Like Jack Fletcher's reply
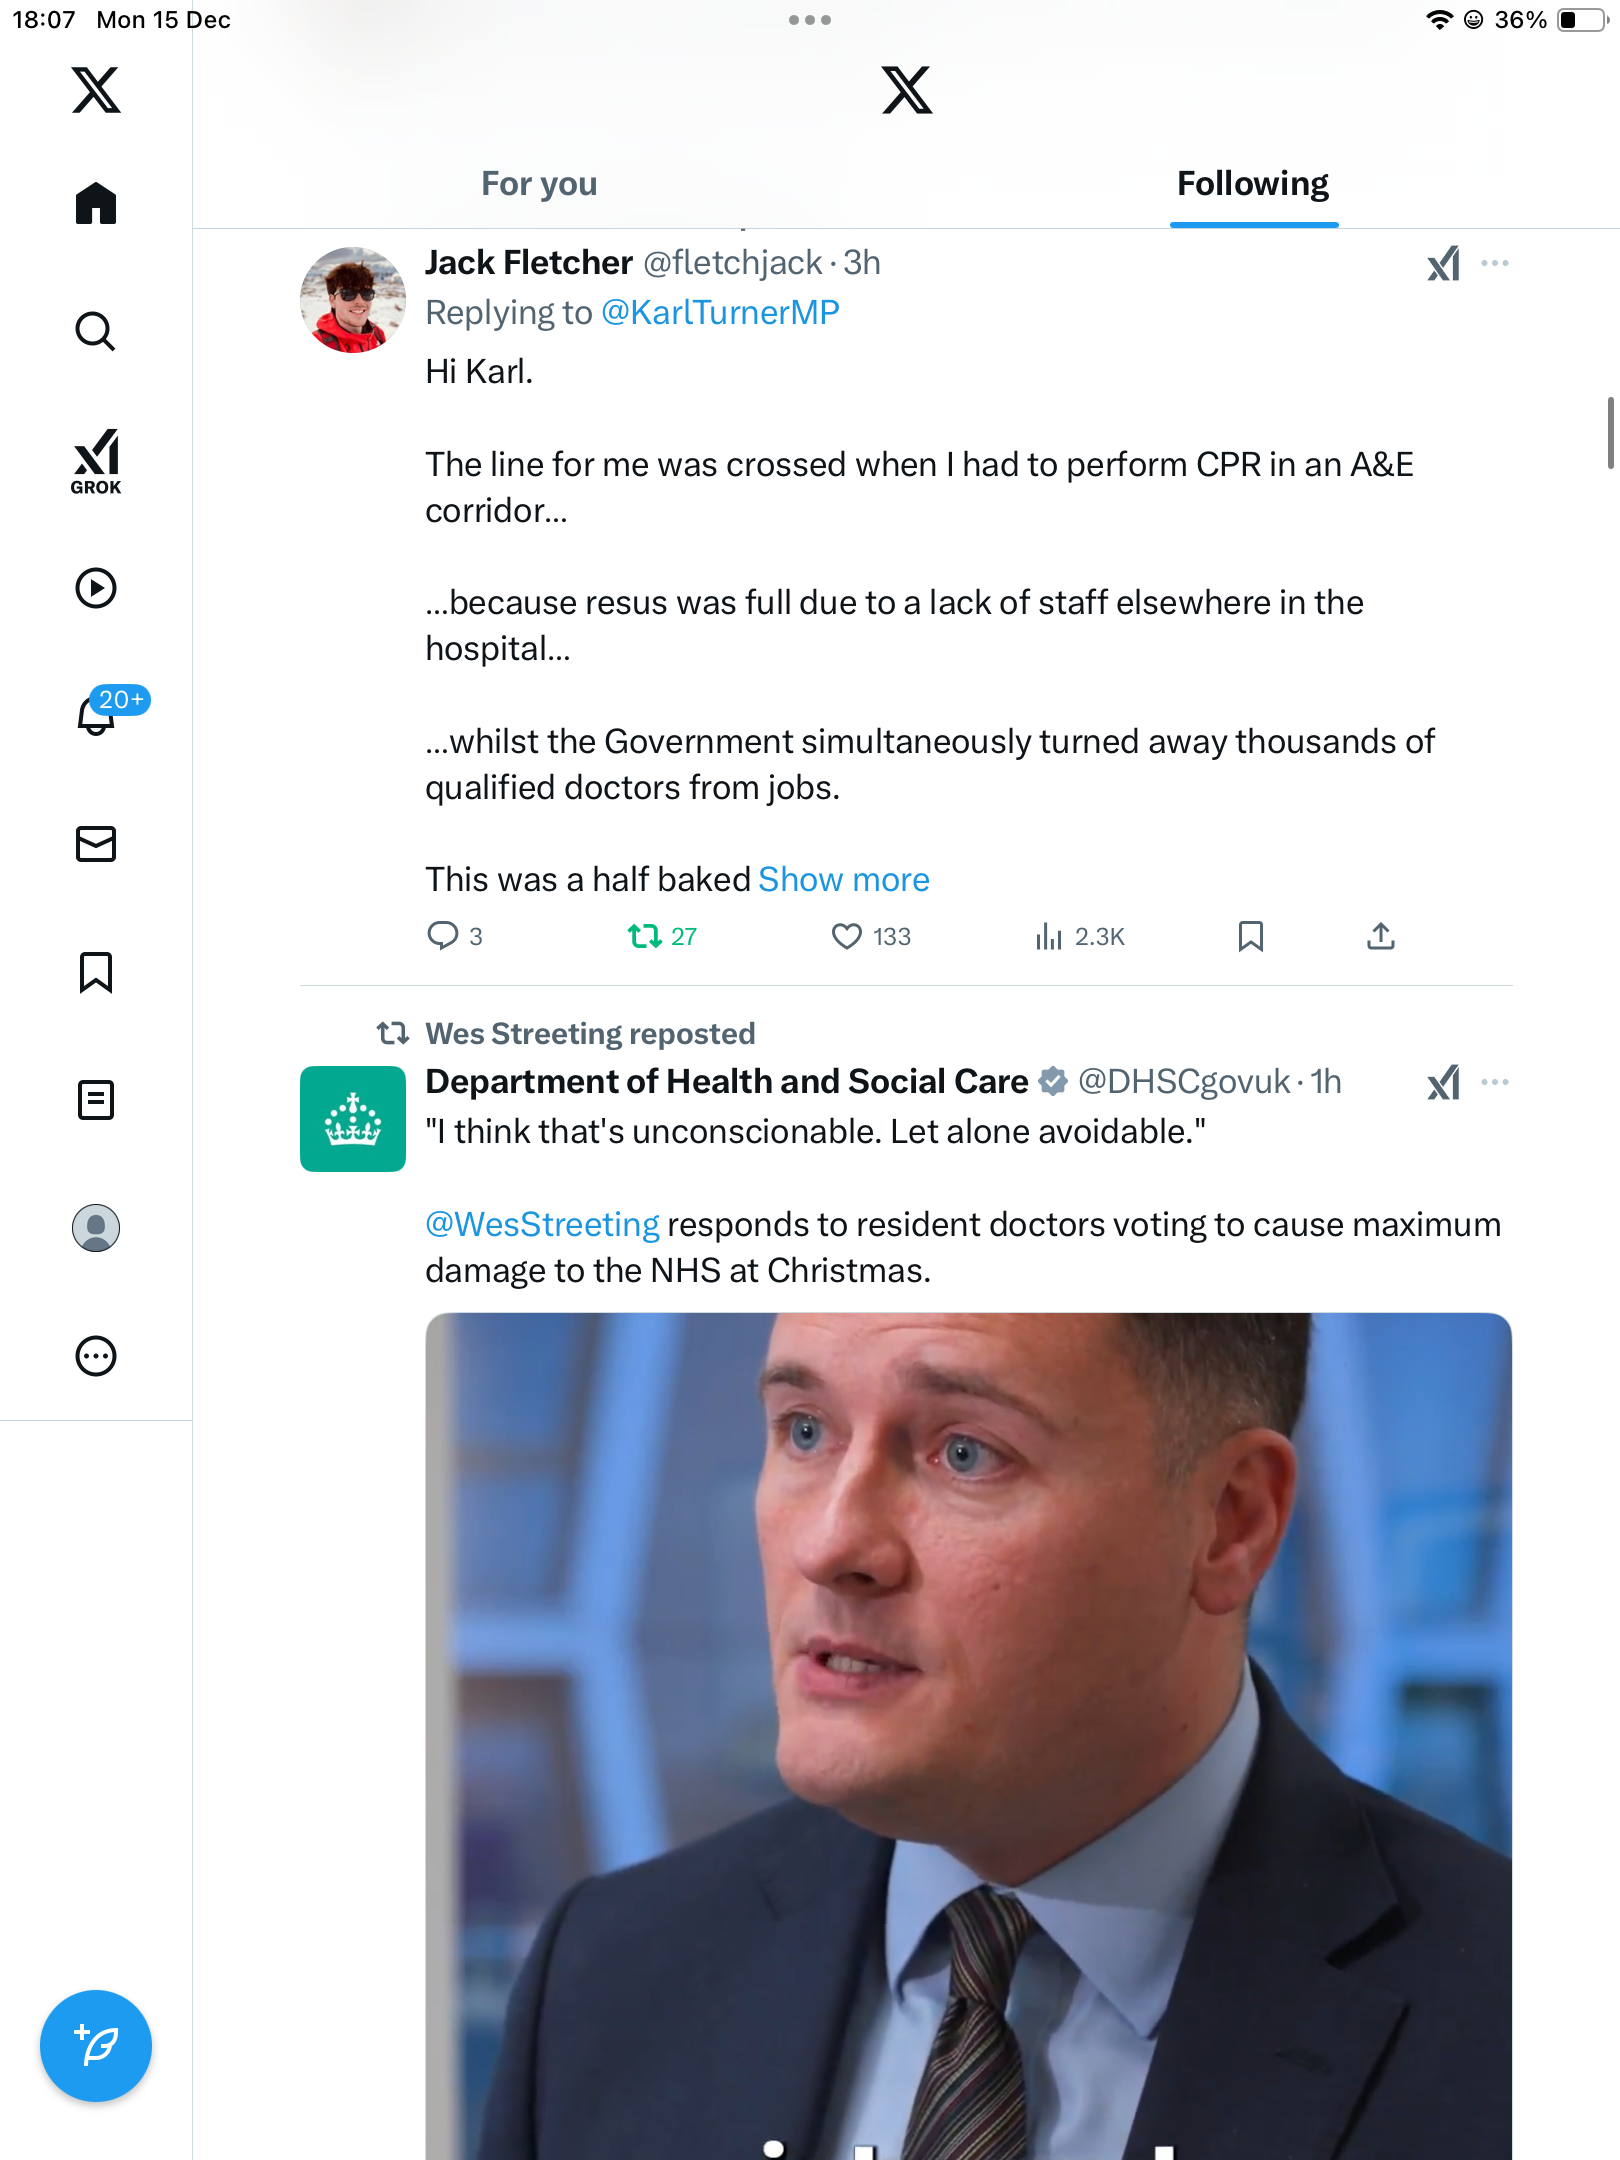 [x=847, y=936]
